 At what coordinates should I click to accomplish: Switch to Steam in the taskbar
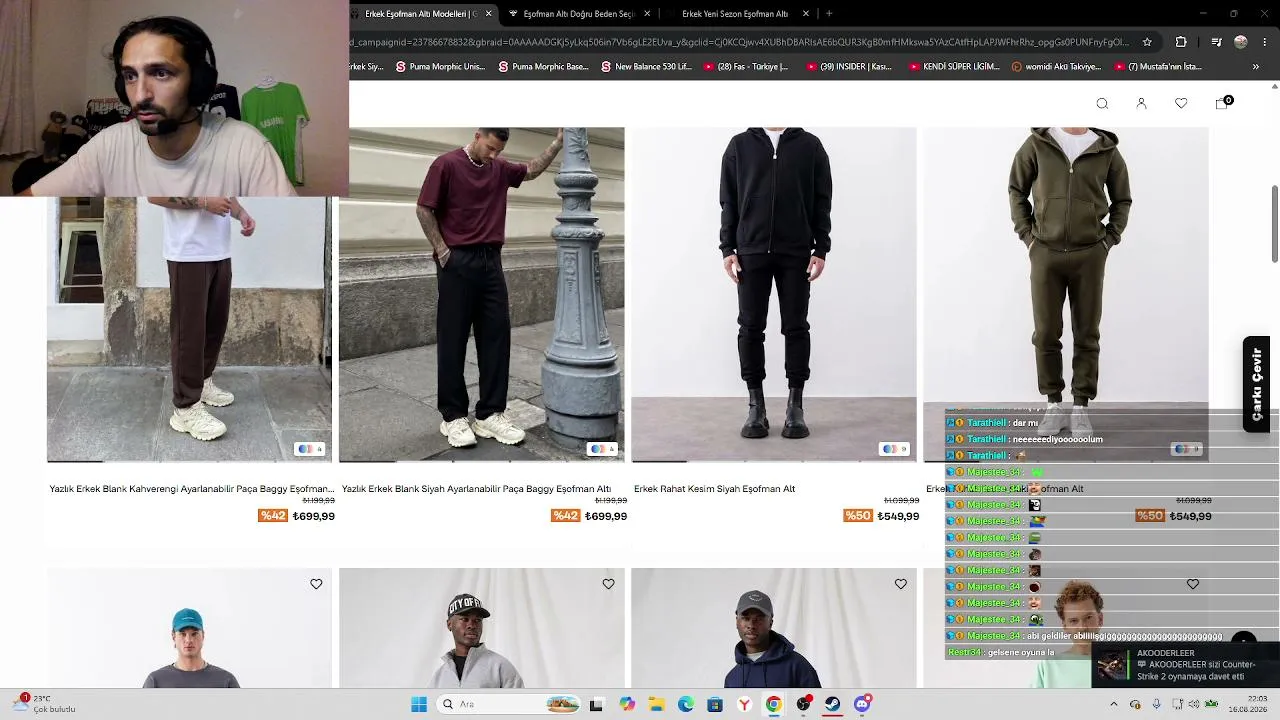[832, 704]
